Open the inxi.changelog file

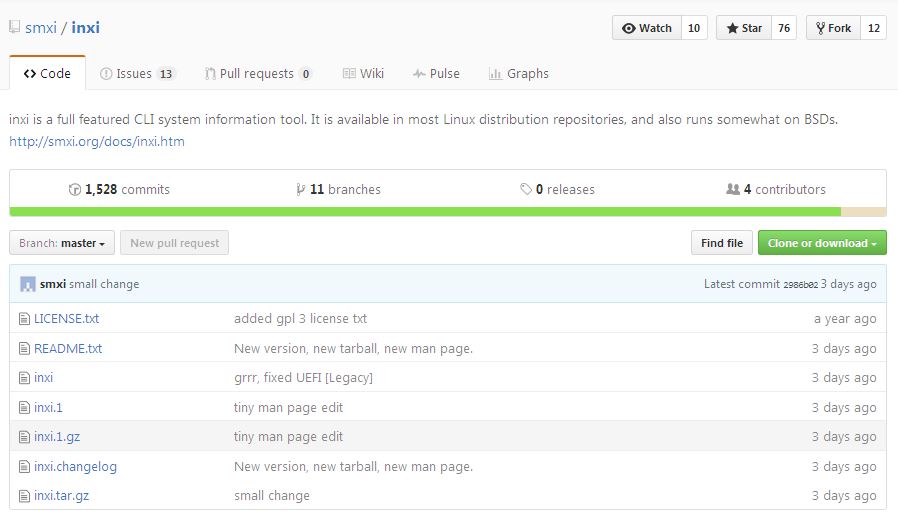coord(75,466)
